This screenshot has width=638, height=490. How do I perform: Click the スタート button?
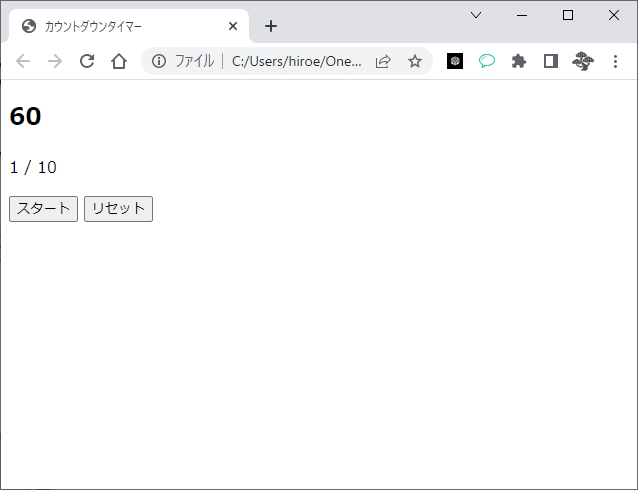point(44,209)
